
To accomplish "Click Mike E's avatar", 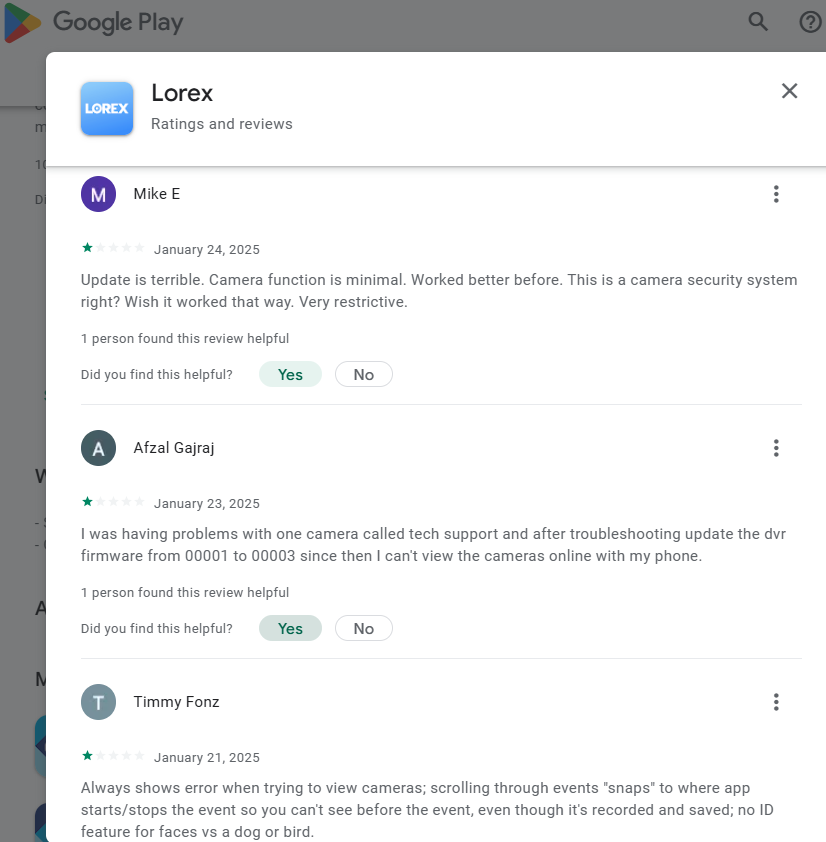I will (98, 194).
